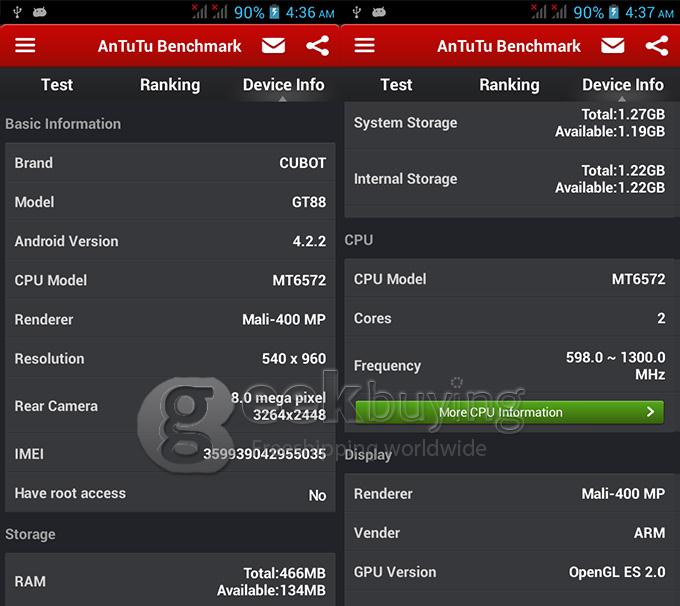Image resolution: width=680 pixels, height=606 pixels.
Task: Tap share icon in right AnTuTu header
Action: click(657, 46)
